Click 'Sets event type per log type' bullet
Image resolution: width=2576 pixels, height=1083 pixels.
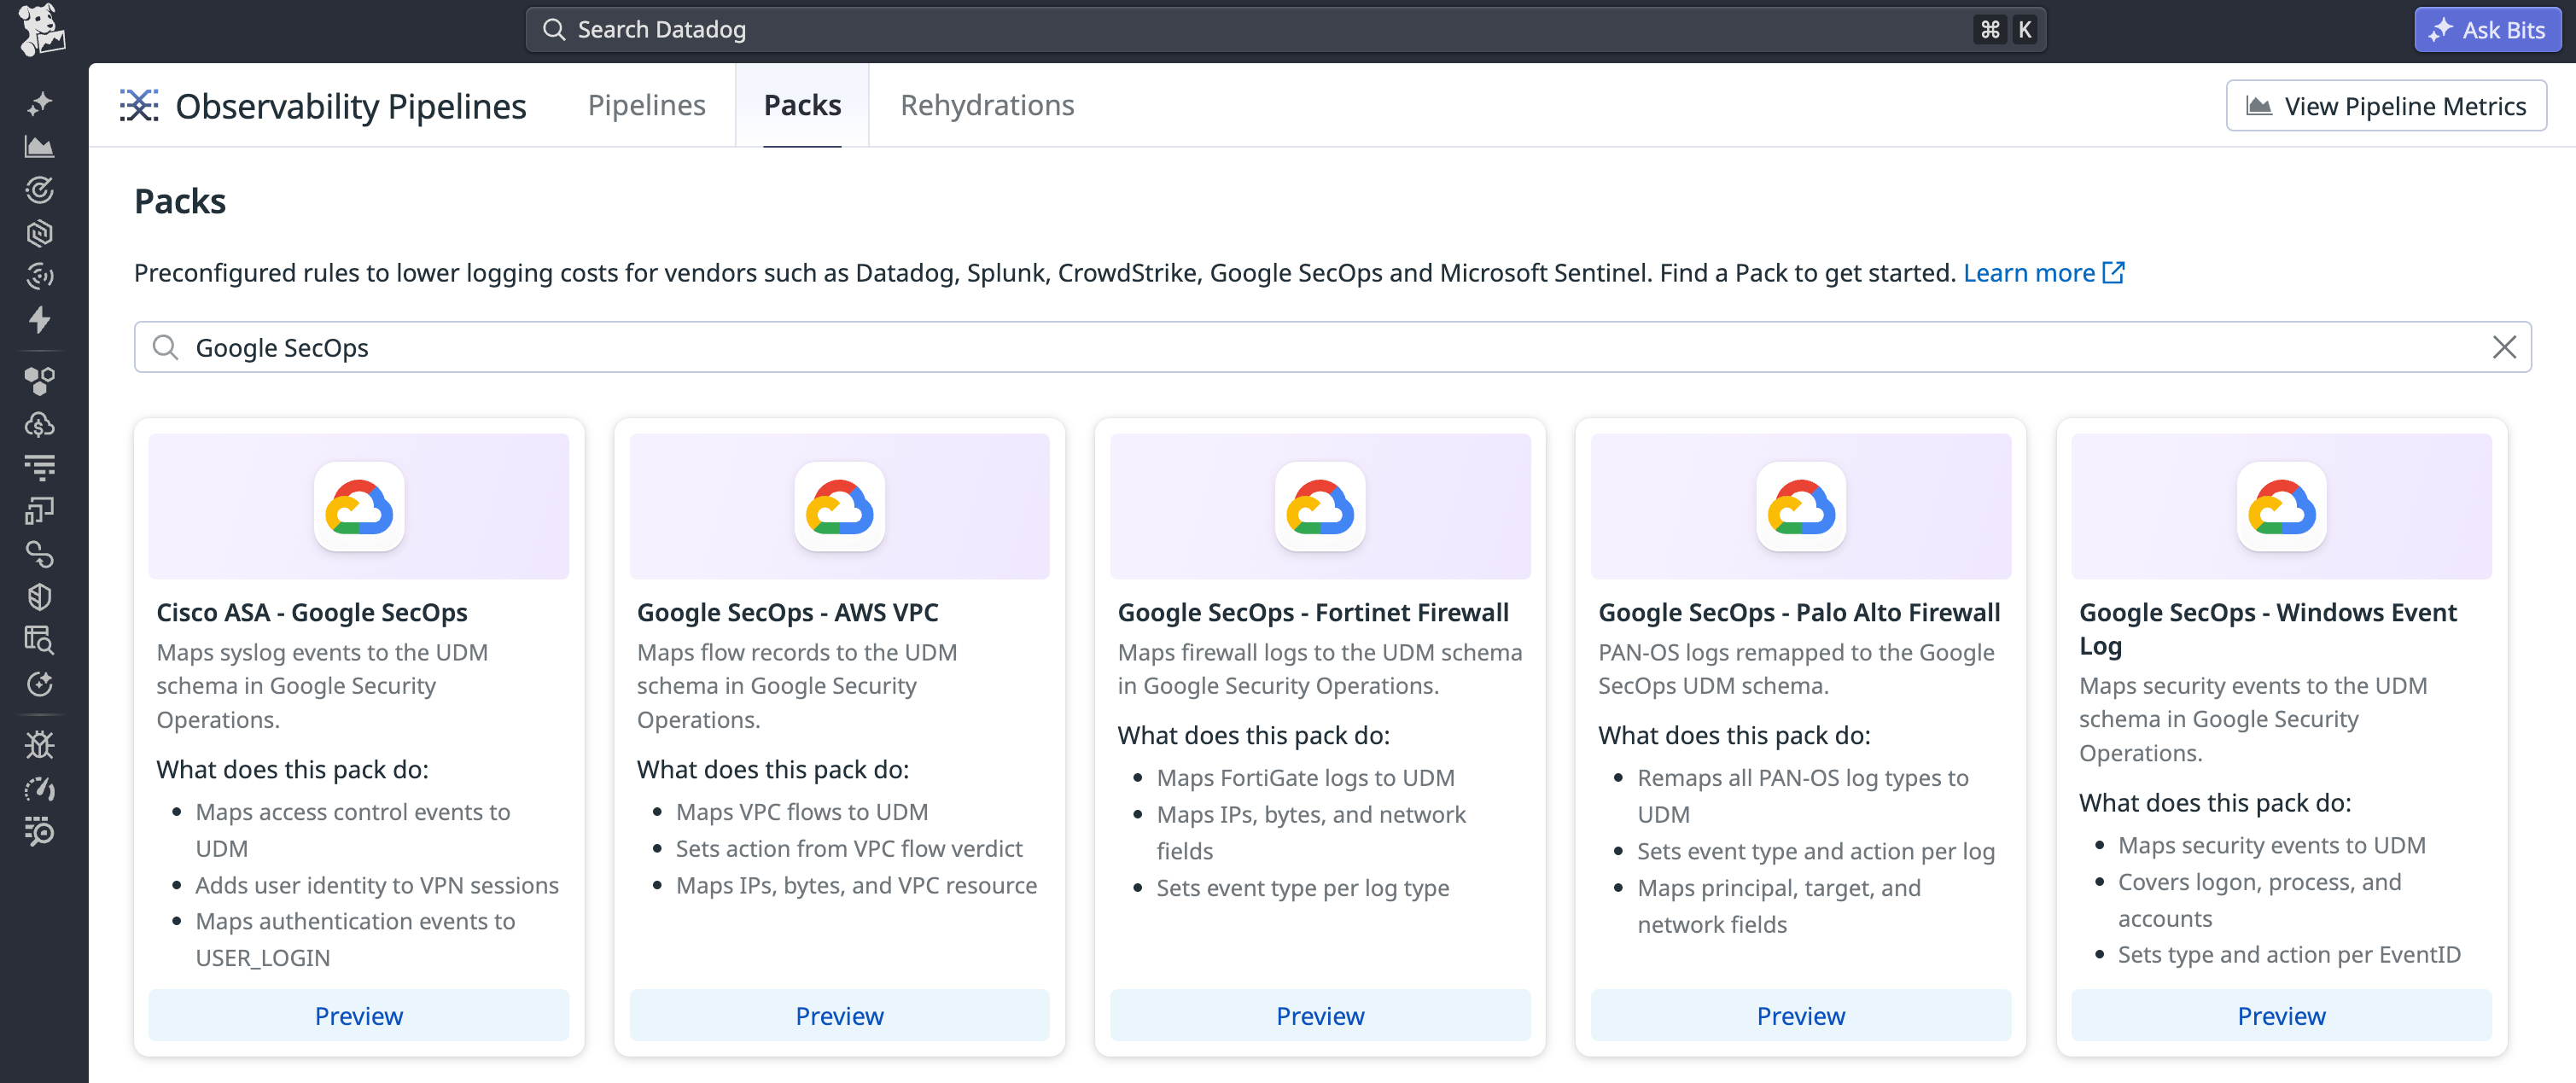(1303, 888)
